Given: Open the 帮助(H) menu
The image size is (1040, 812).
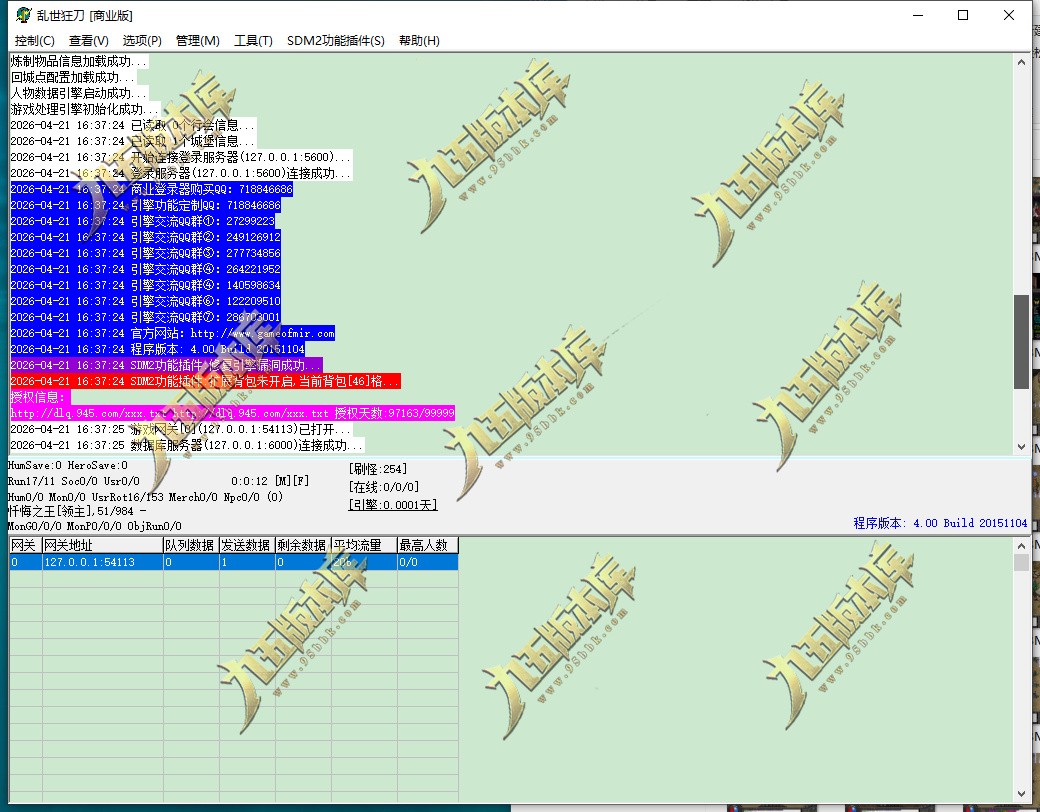Looking at the screenshot, I should pyautogui.click(x=419, y=40).
